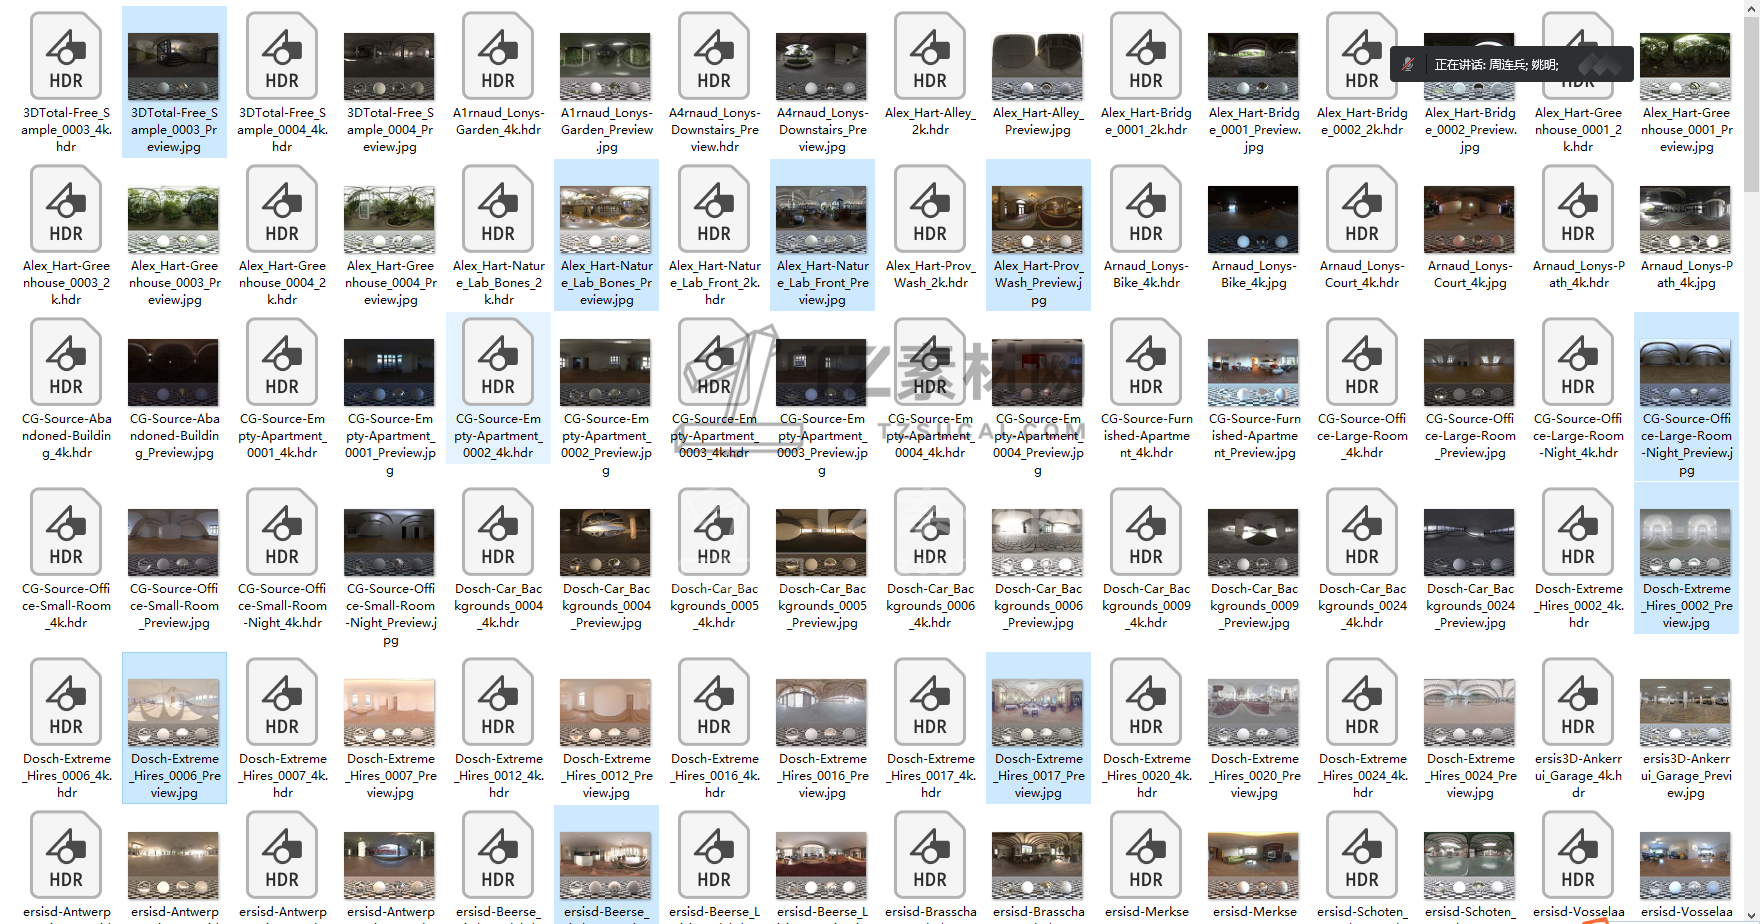The height and width of the screenshot is (924, 1760).
Task: Select the 3DTotal-Free_Sample_0003_Preview.jpg thumbnail
Action: click(174, 66)
